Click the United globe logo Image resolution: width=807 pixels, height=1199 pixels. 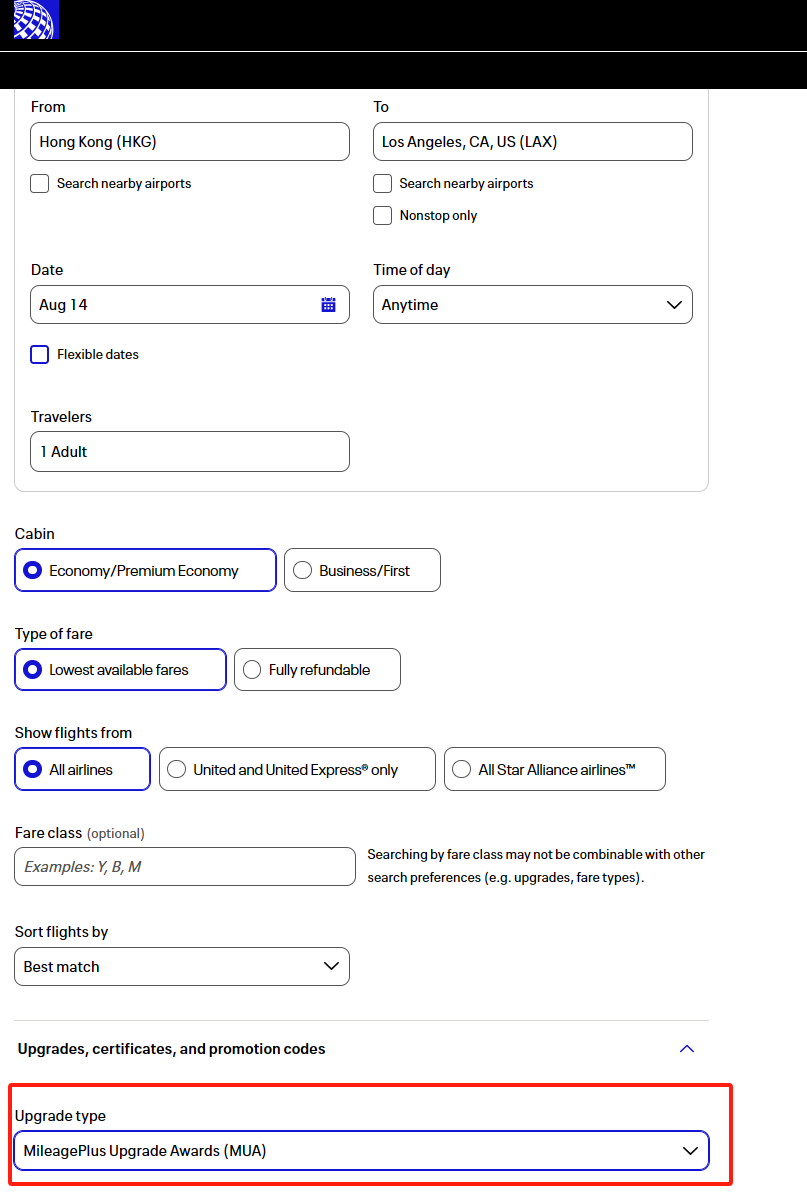click(x=36, y=20)
